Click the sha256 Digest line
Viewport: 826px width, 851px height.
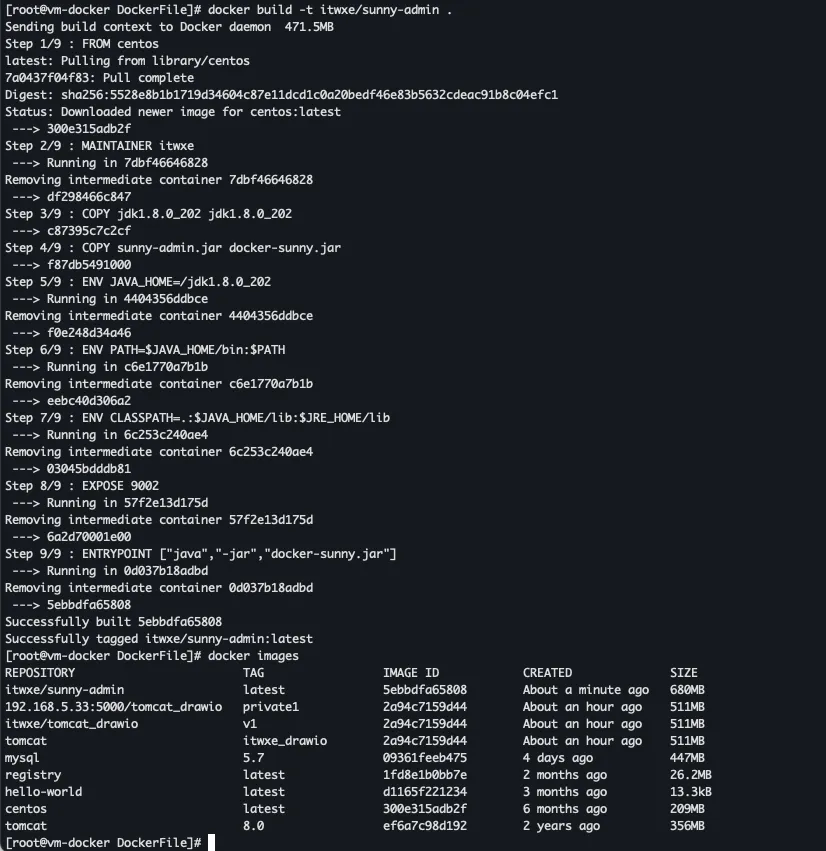pyautogui.click(x=281, y=95)
